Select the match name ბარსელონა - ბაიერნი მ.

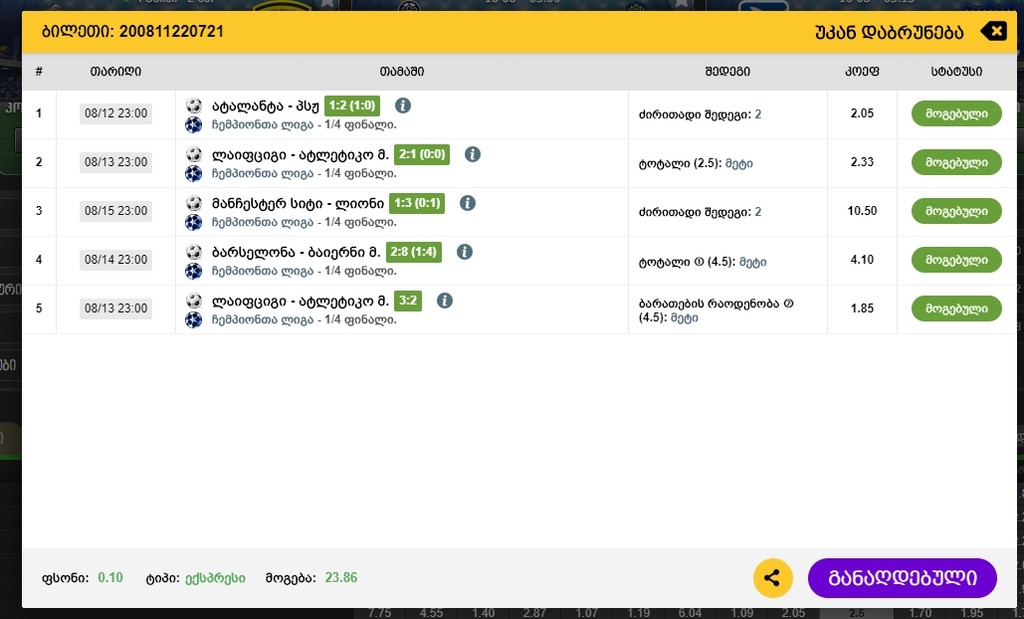pos(296,253)
